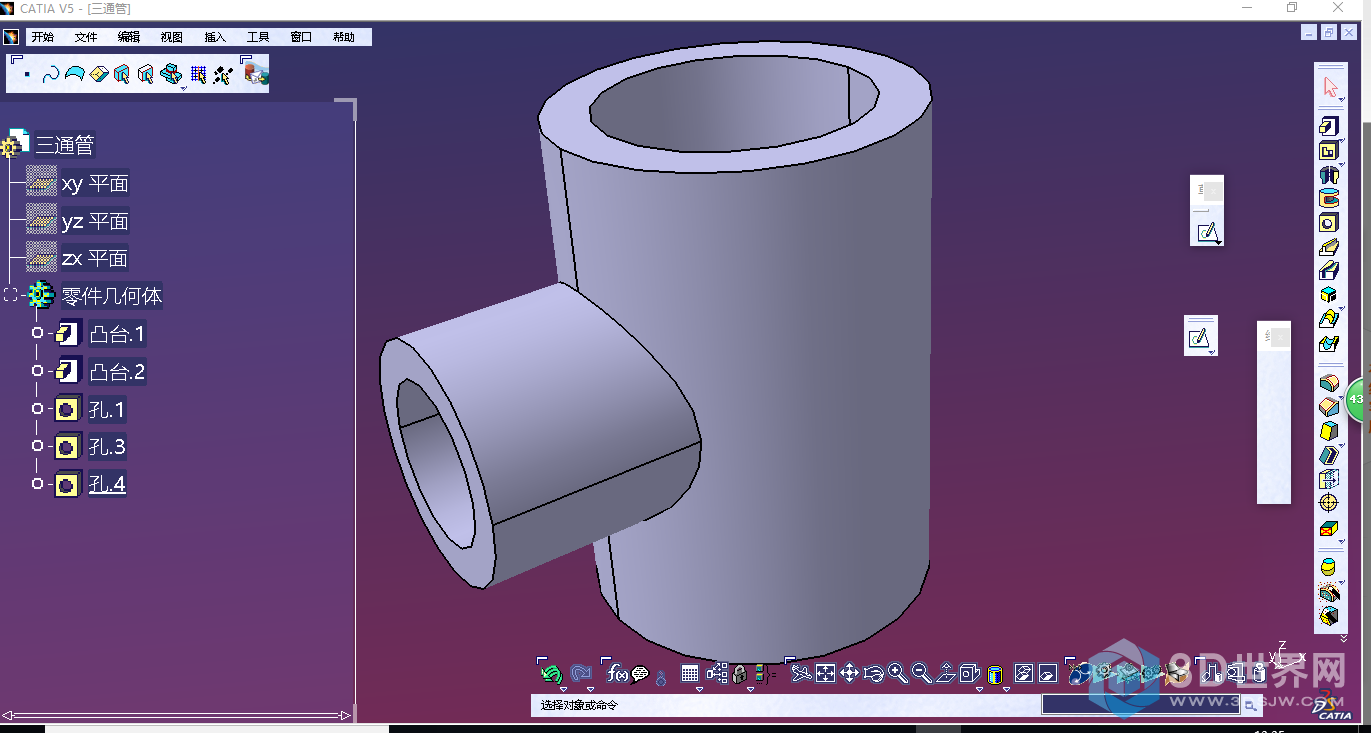This screenshot has height=733, width=1371.
Task: Expand 孔.4 node in the tree
Action: click(x=37, y=484)
